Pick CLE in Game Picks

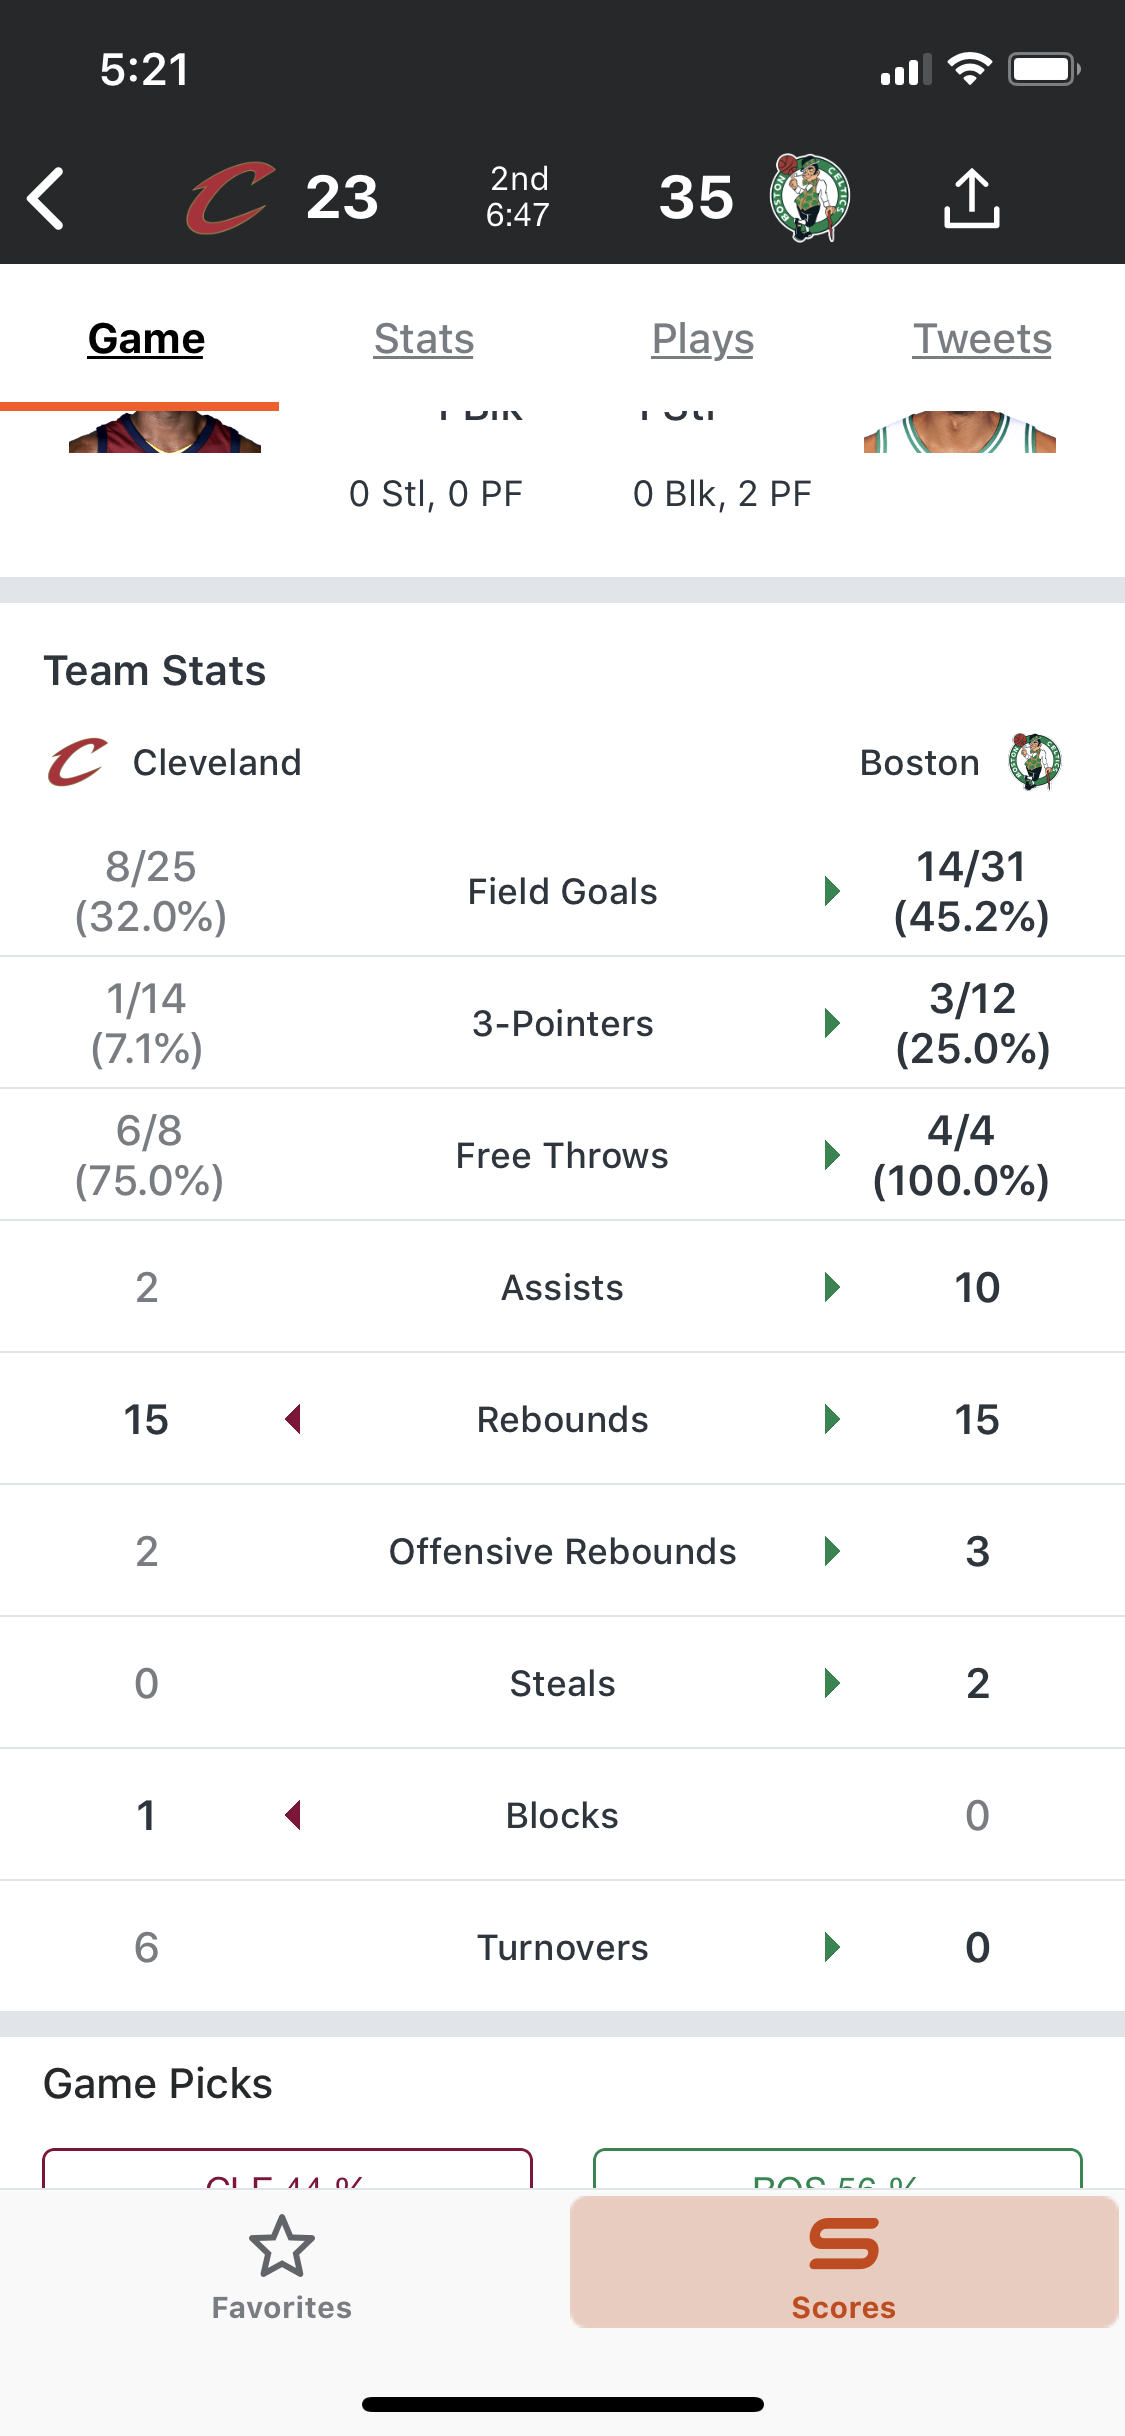click(x=287, y=2168)
